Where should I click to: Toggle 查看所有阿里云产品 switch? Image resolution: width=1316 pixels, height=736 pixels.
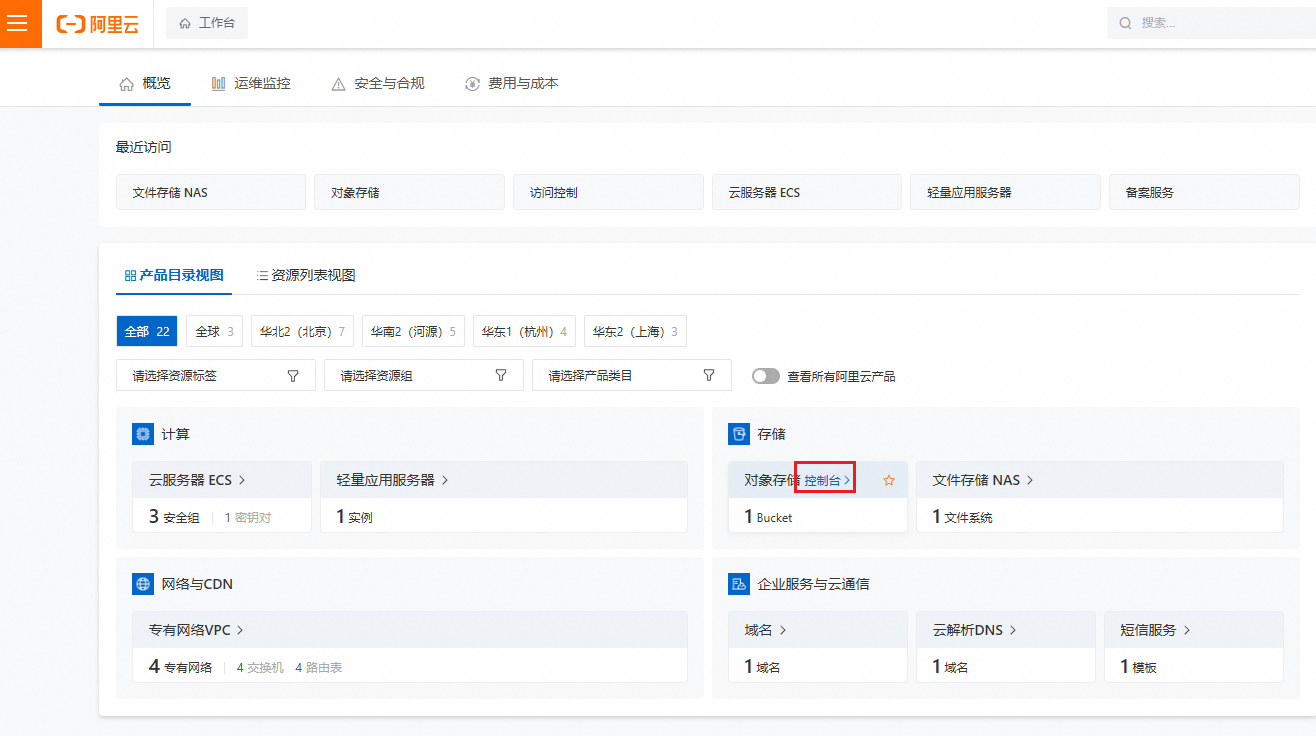click(766, 376)
